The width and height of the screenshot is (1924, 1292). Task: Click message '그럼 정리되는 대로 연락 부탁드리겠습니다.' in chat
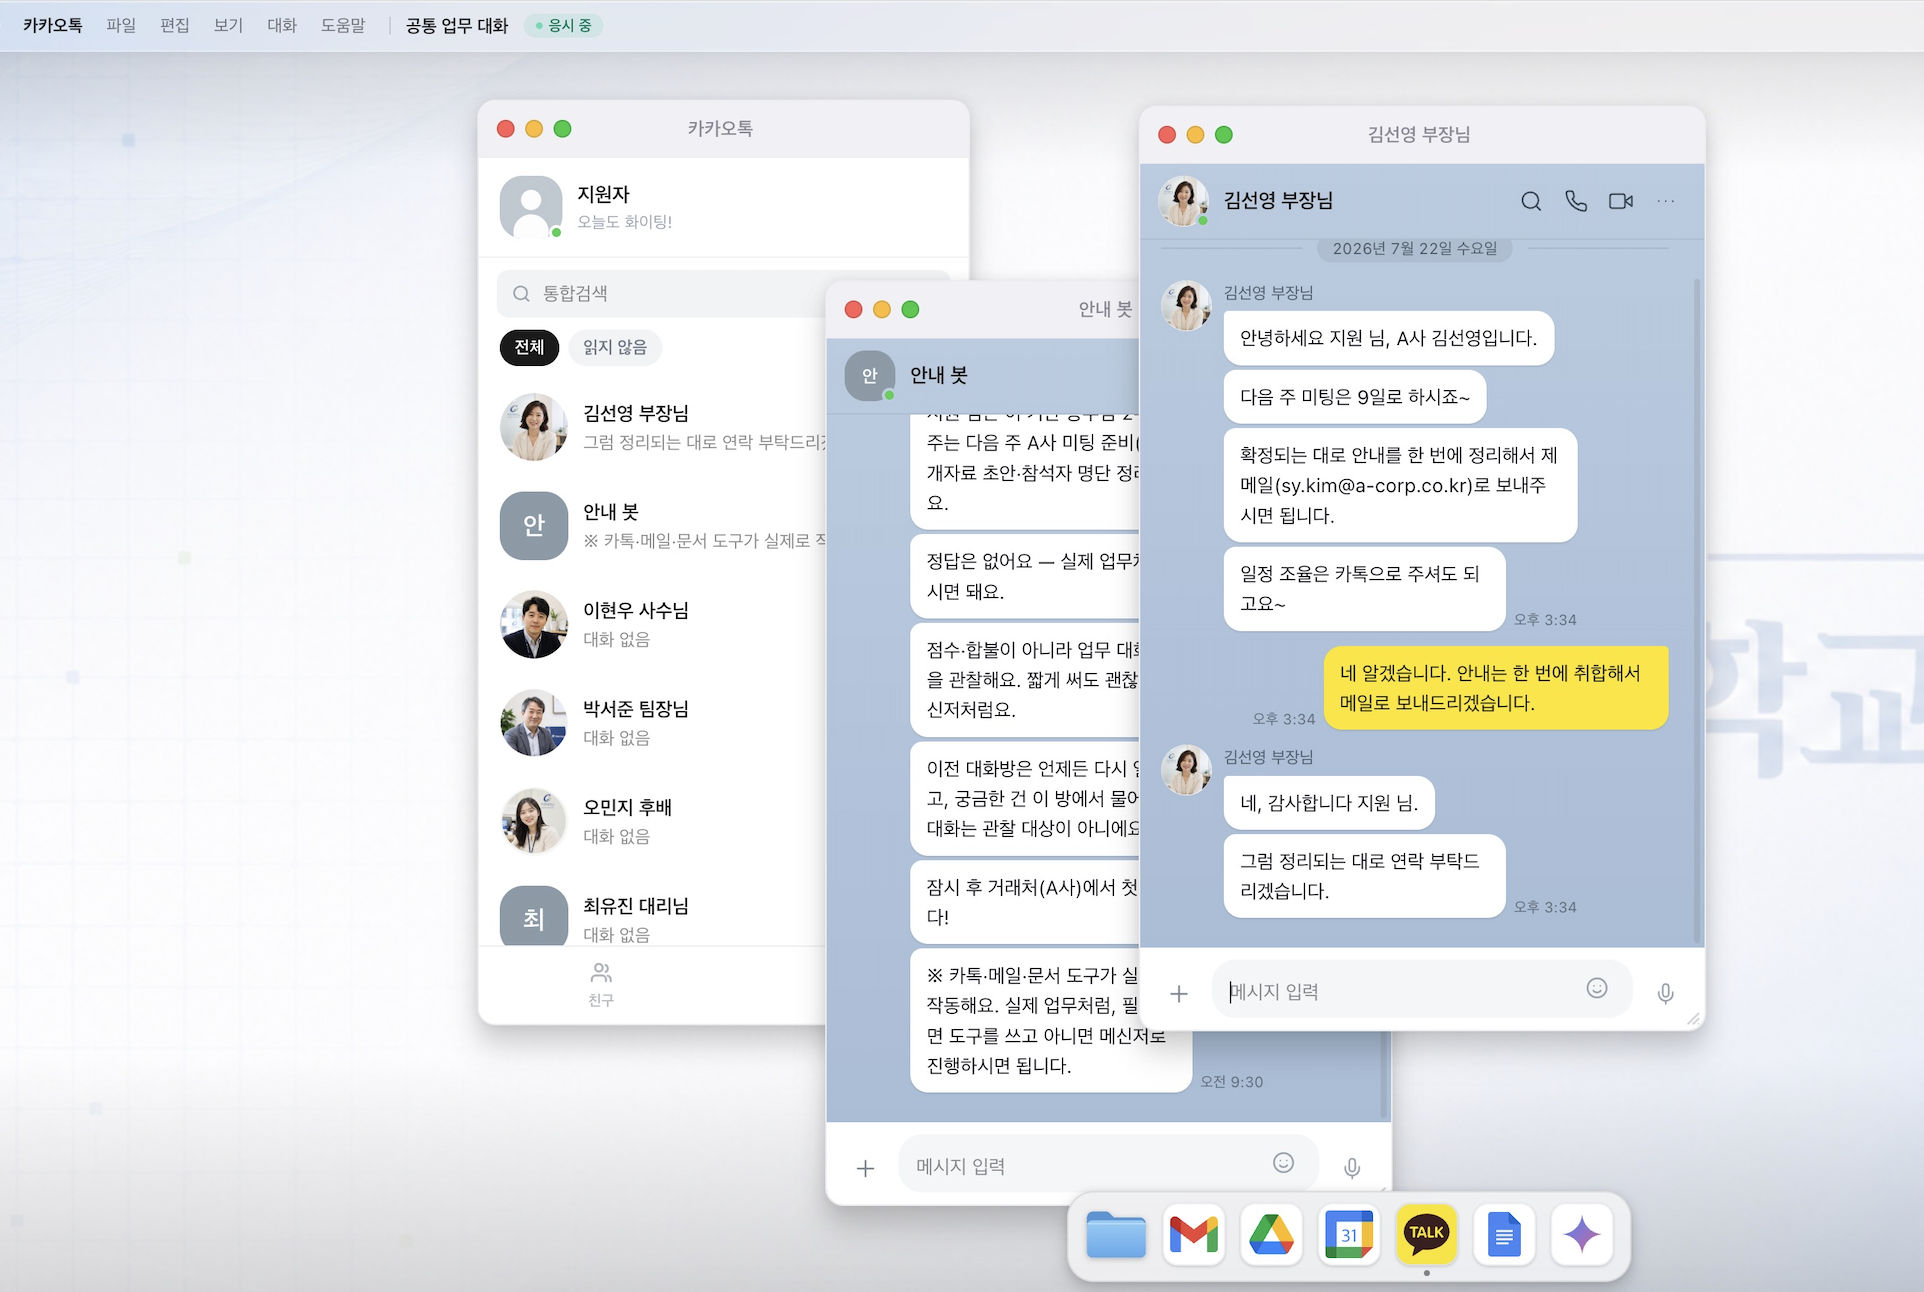[1364, 876]
